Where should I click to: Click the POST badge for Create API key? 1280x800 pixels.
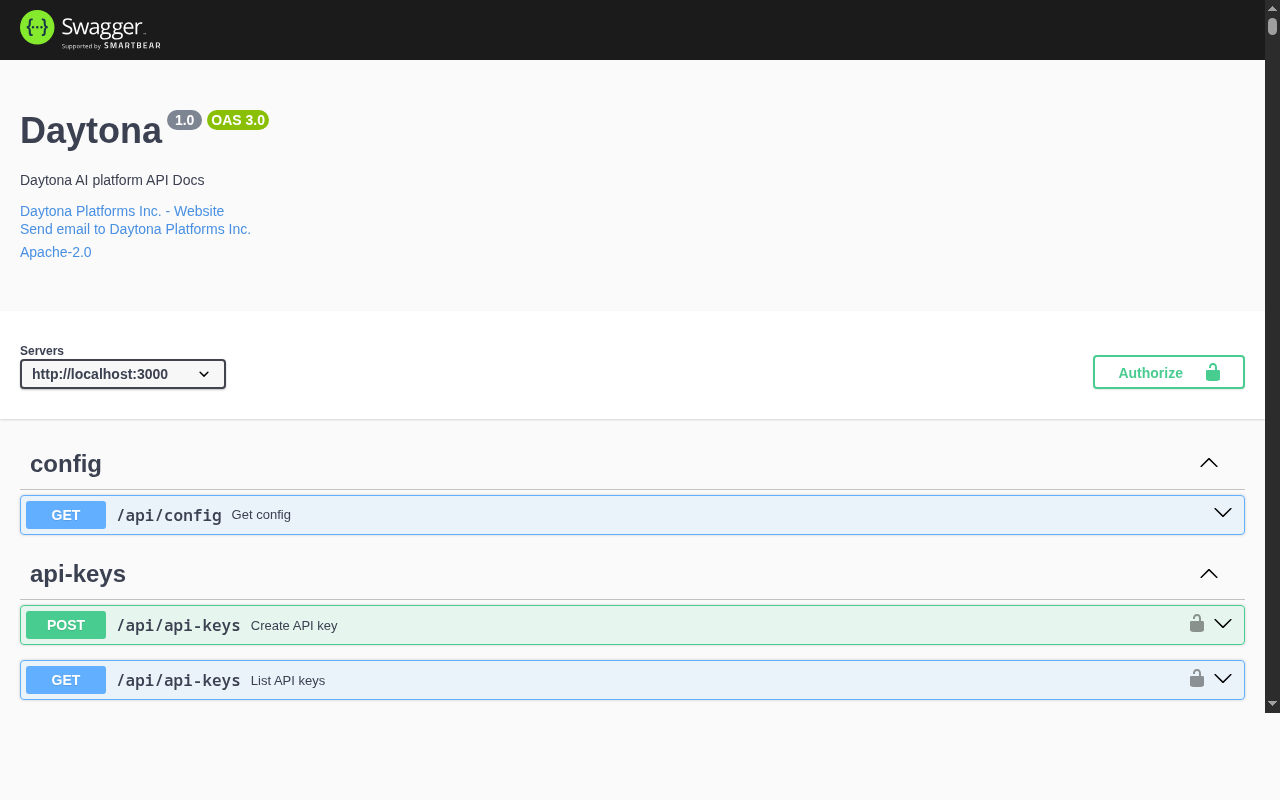pyautogui.click(x=66, y=625)
